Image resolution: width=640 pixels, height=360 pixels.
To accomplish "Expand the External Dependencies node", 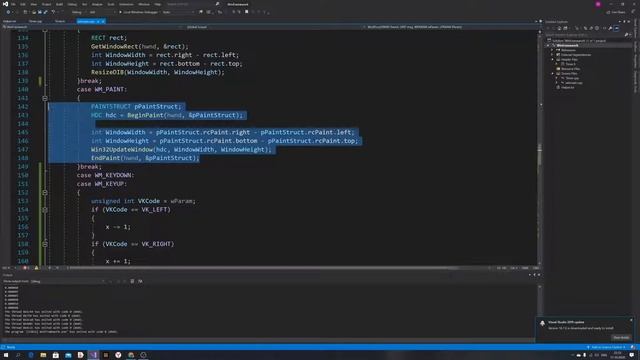I will pyautogui.click(x=552, y=55).
